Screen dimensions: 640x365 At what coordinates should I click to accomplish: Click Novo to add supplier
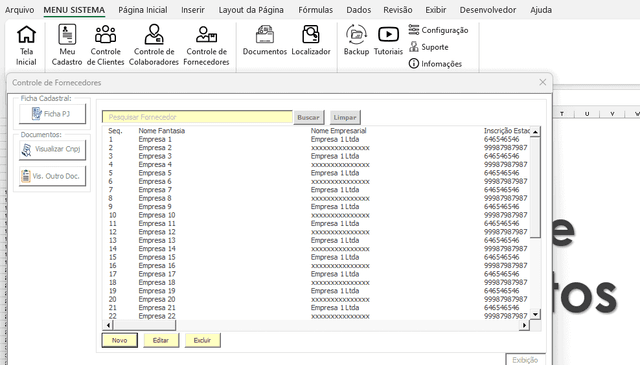coord(120,340)
